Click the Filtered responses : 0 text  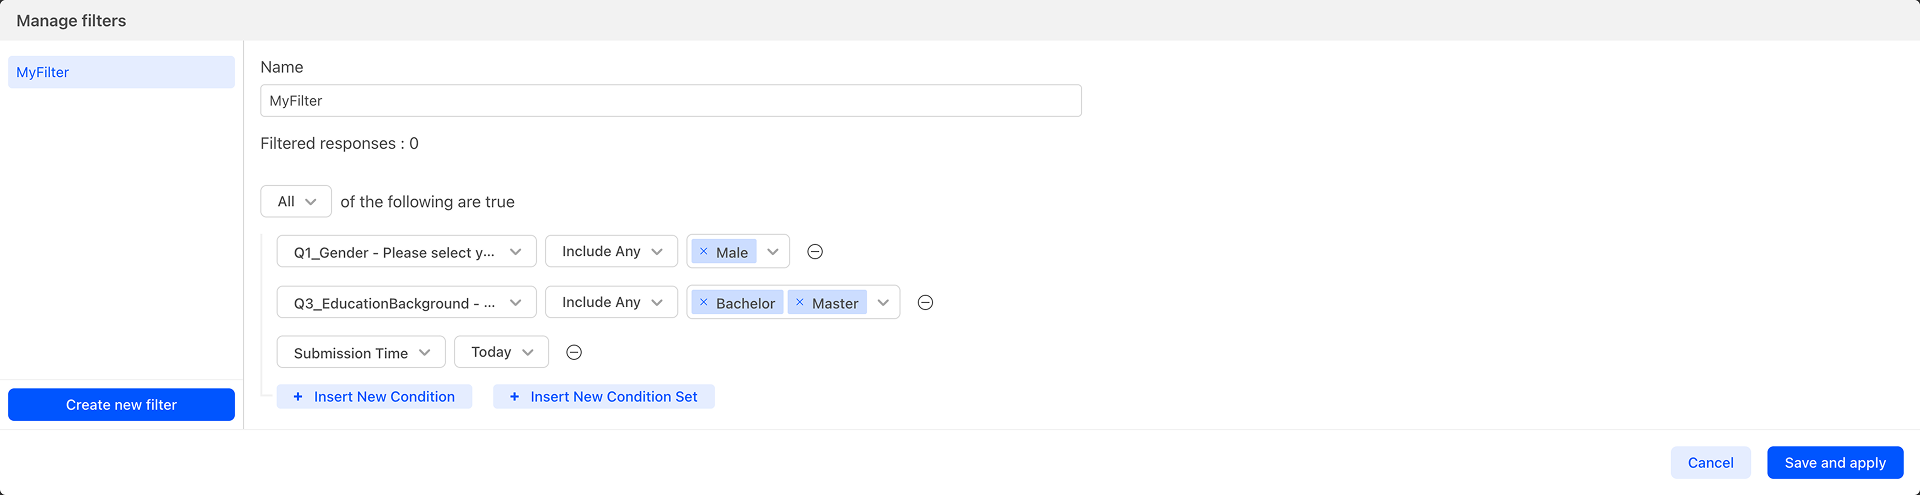pos(339,143)
